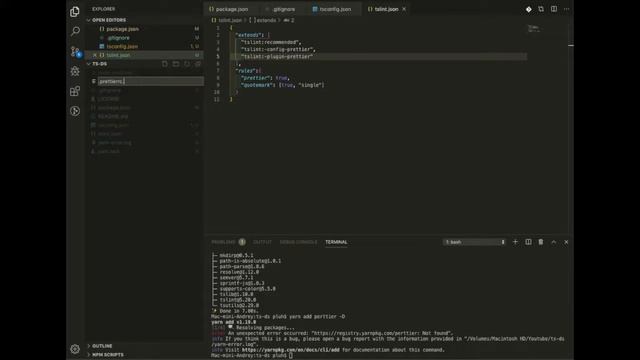Split the terminal pane

coord(528,242)
